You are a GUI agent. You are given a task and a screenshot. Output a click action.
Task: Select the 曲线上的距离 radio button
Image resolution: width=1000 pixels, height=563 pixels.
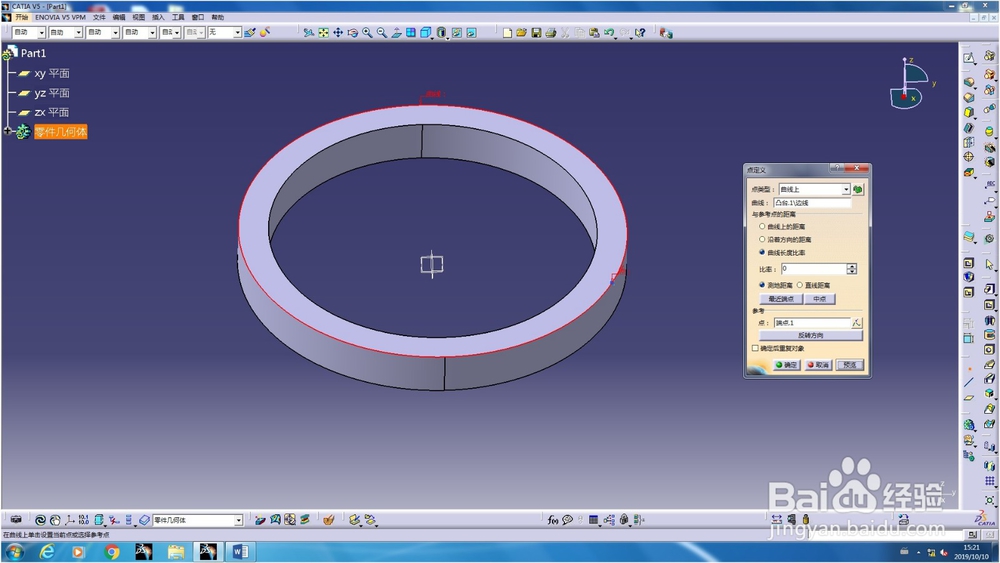762,226
